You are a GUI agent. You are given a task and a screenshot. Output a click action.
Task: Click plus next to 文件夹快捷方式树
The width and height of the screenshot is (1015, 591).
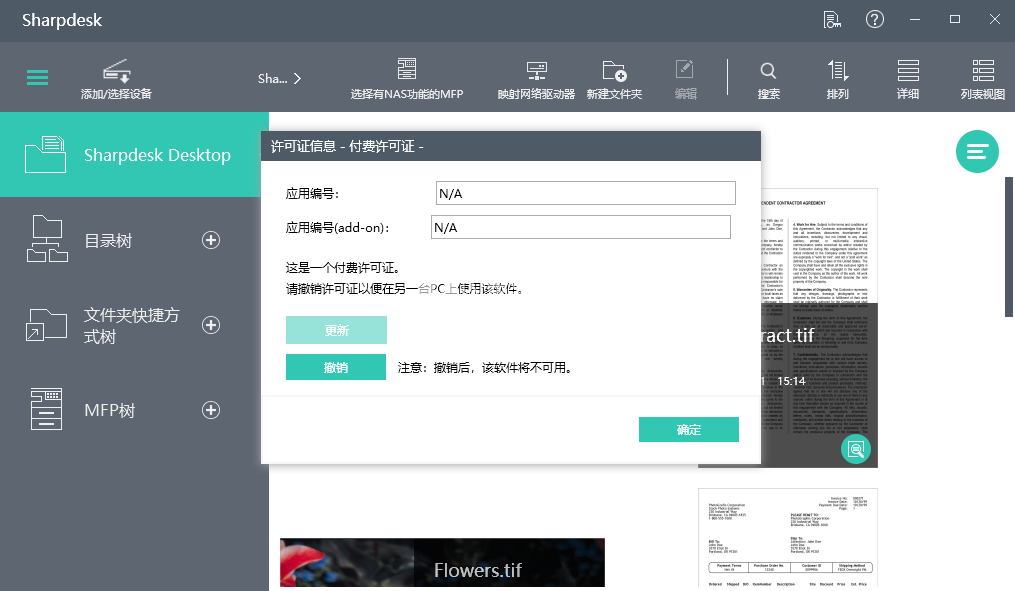(x=211, y=325)
